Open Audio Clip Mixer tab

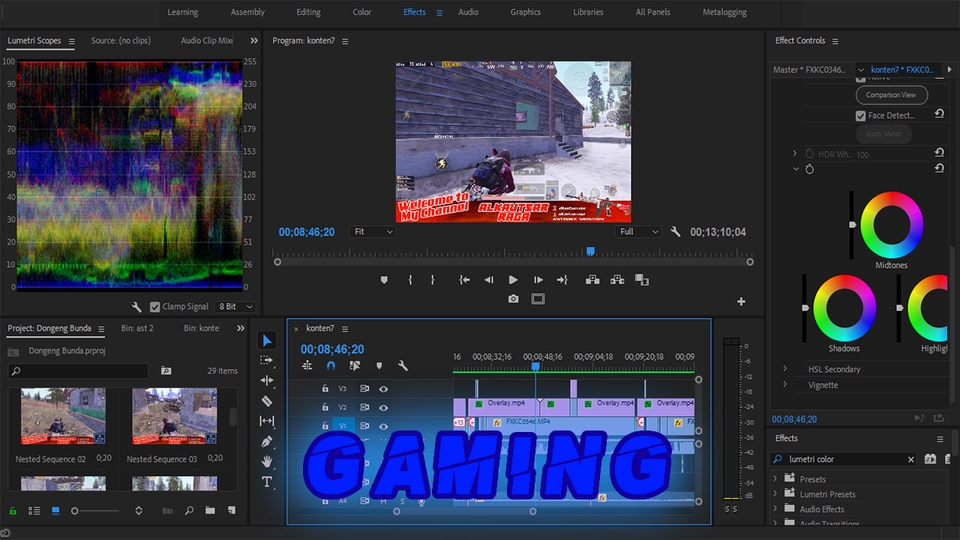(206, 40)
